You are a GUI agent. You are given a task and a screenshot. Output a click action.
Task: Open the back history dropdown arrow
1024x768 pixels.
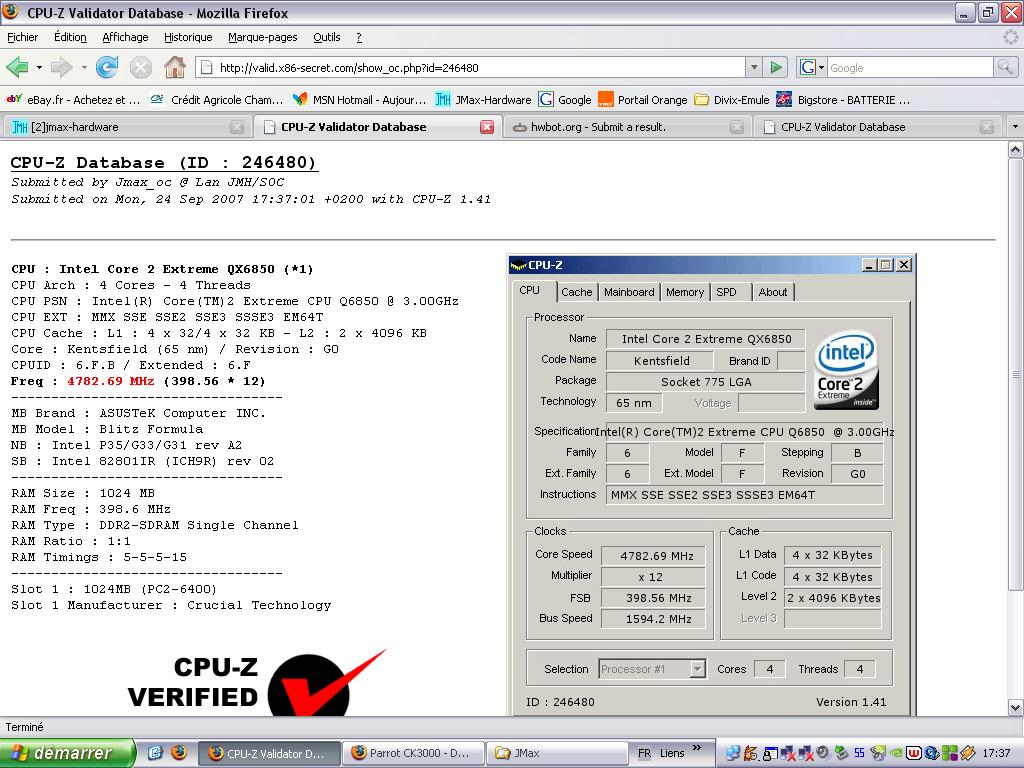tap(39, 67)
